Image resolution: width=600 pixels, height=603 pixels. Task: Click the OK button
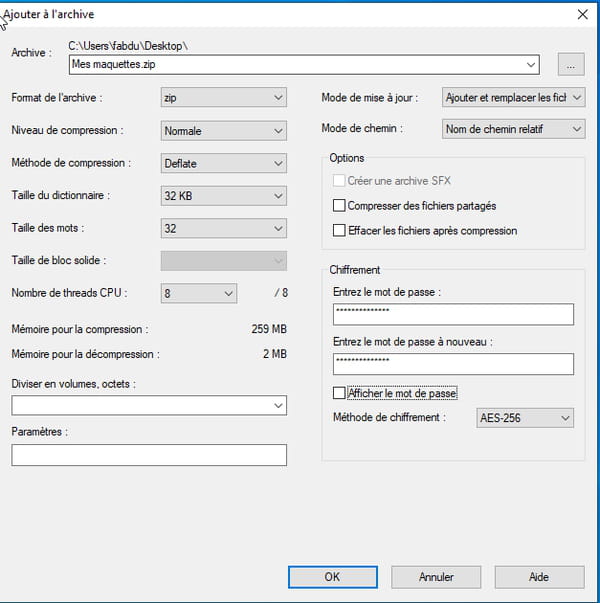(x=333, y=577)
